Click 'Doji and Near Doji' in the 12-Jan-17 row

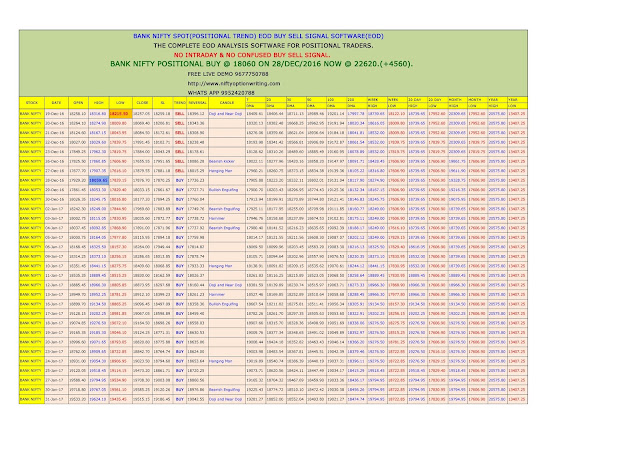pos(226,285)
